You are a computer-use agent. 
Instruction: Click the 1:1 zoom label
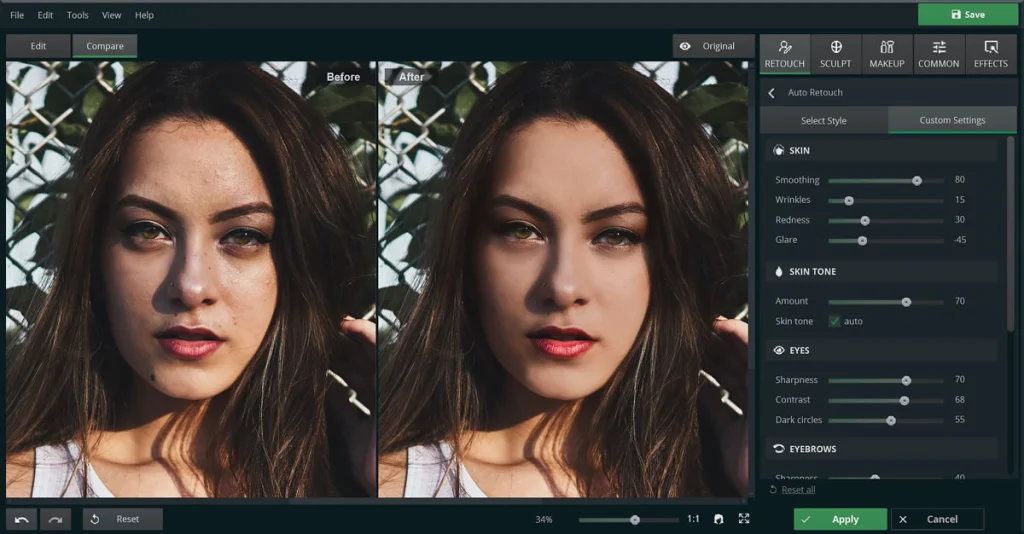693,519
